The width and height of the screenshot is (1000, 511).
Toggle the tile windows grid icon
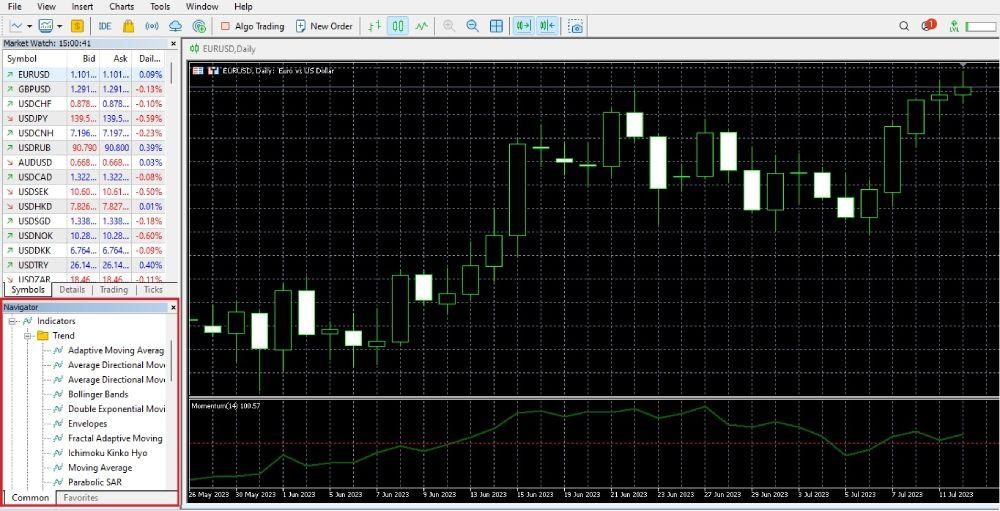tap(496, 26)
